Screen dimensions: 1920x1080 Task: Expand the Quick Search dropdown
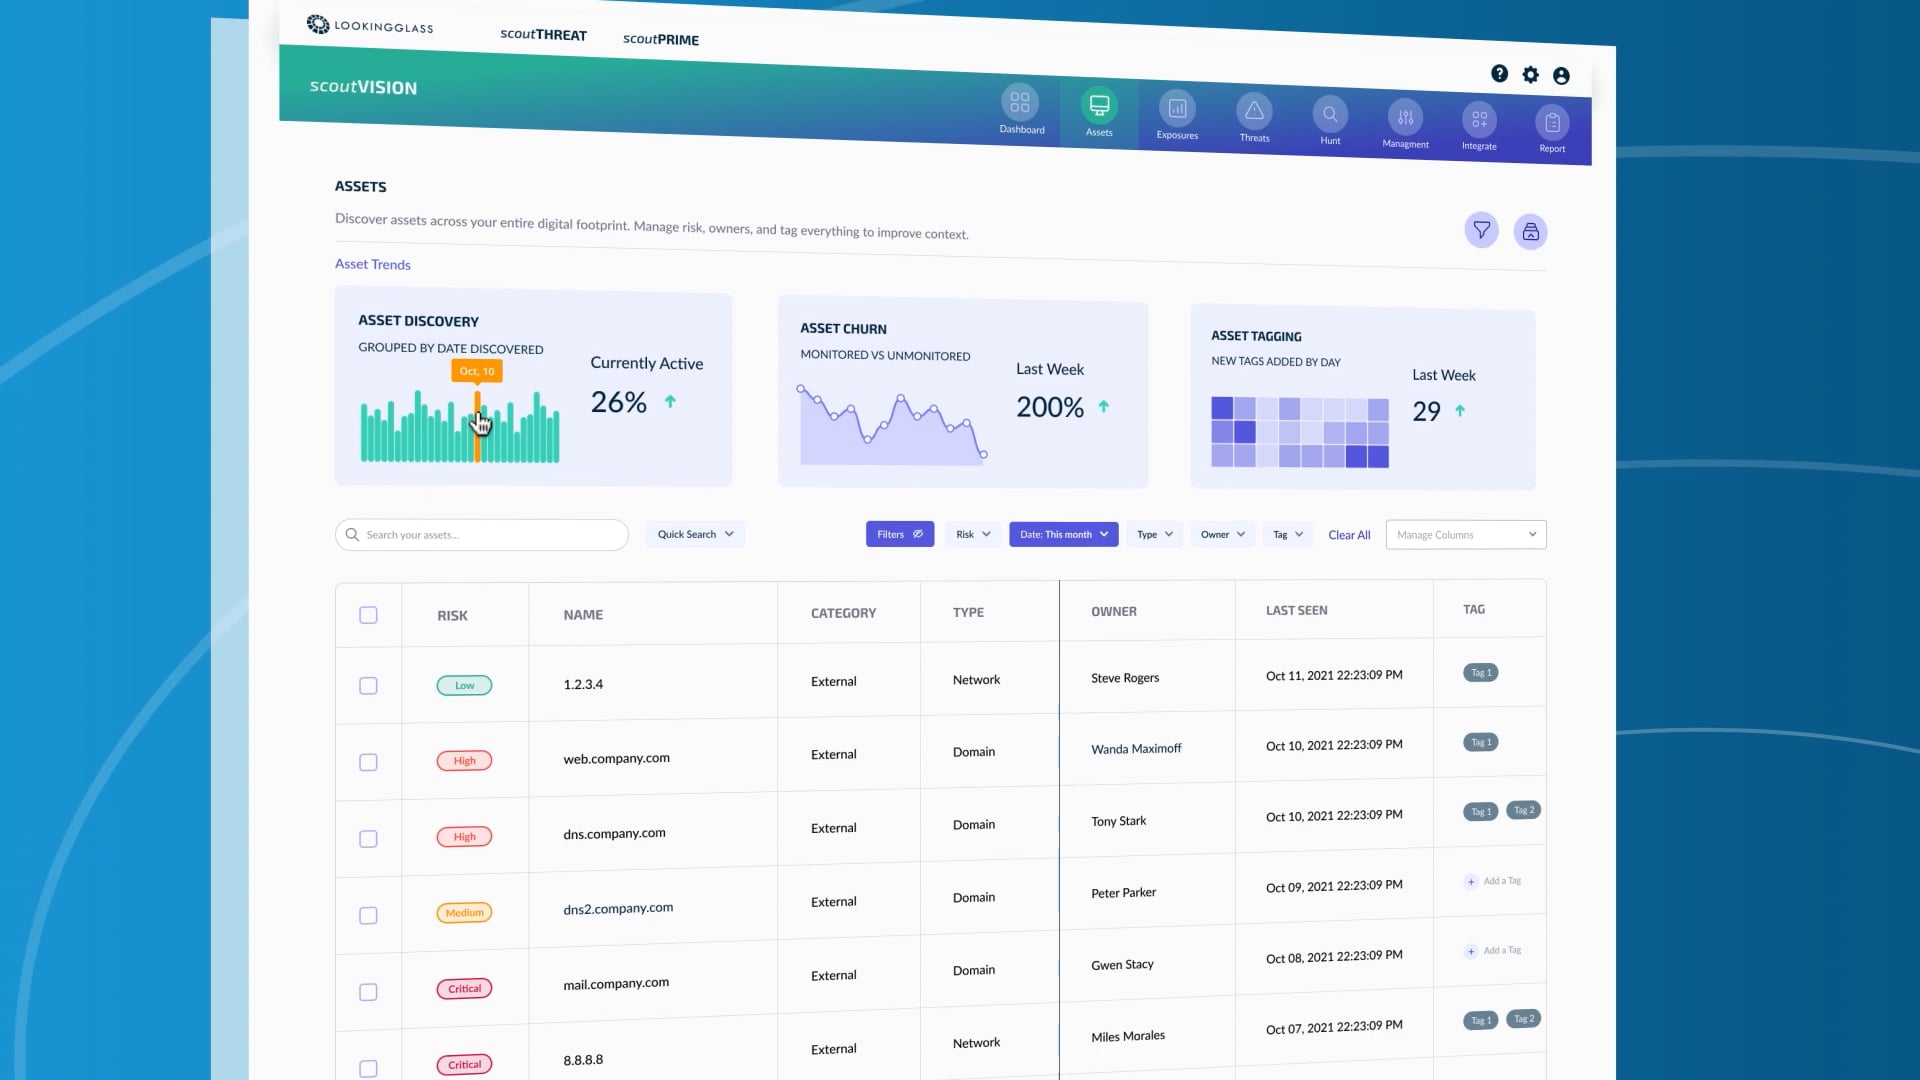(x=695, y=534)
